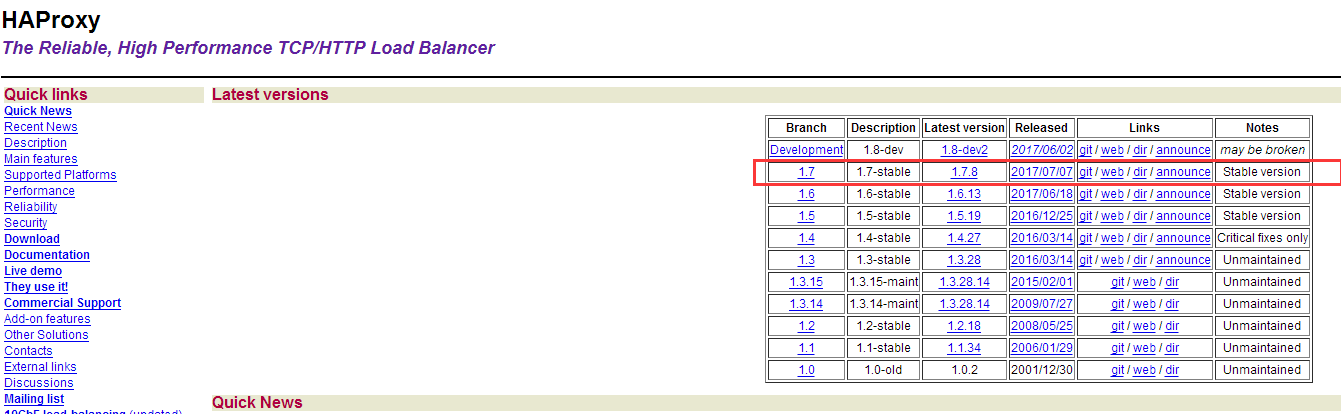Go to the Description sidebar link
Screen dimensions: 1341x414
point(35,143)
